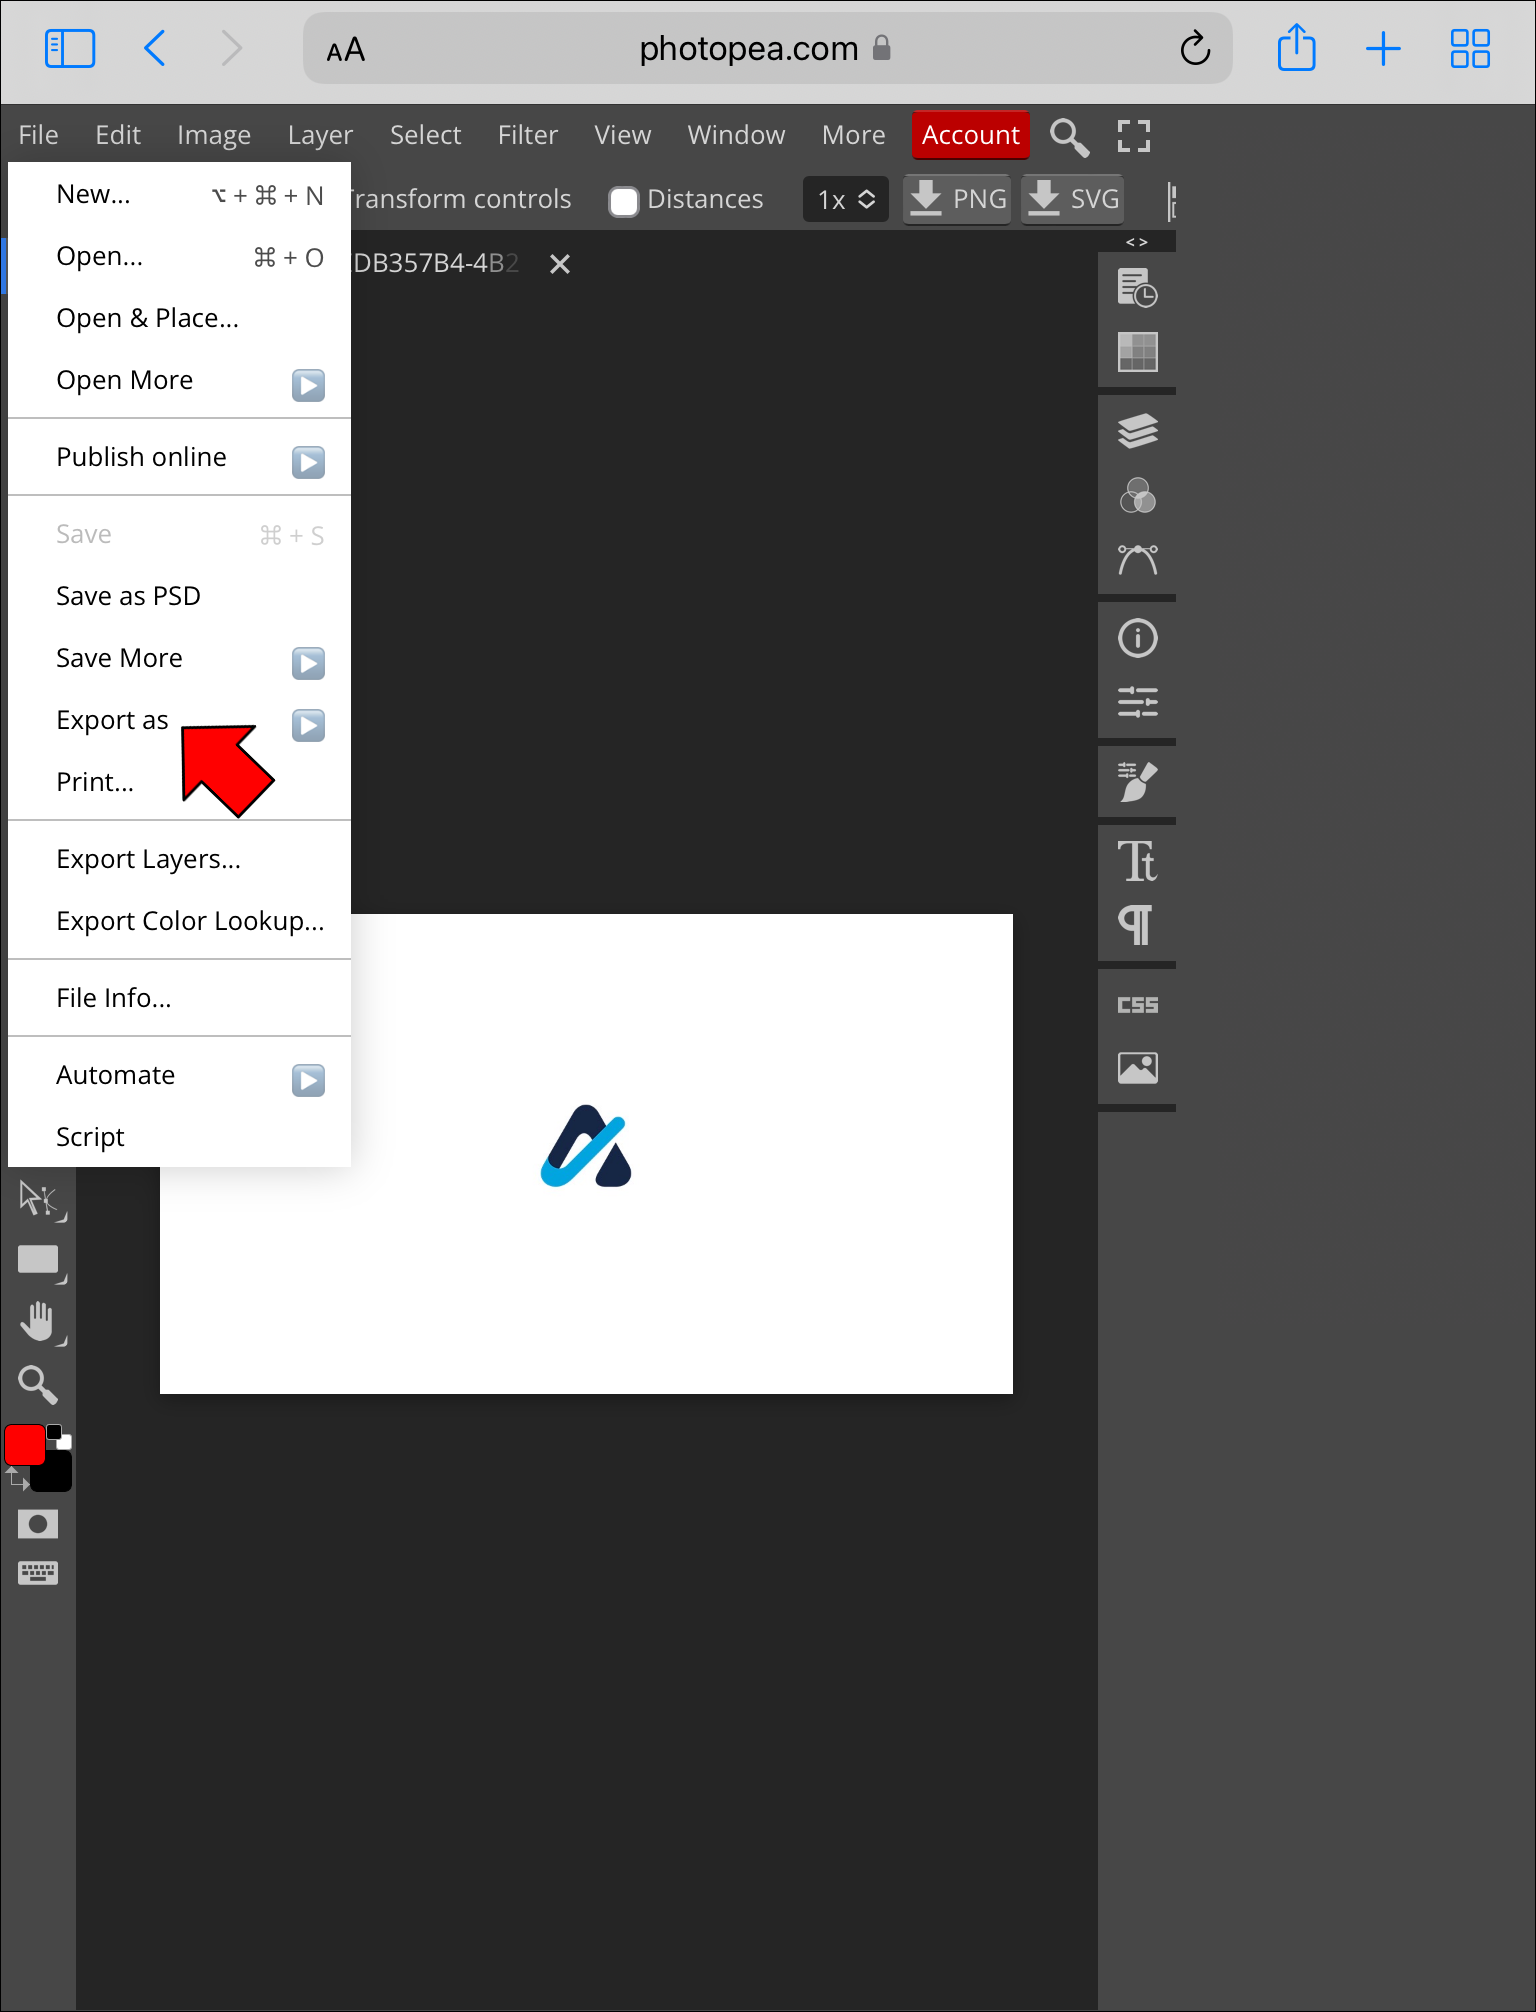
Task: Expand the Open More submenu
Action: [308, 385]
